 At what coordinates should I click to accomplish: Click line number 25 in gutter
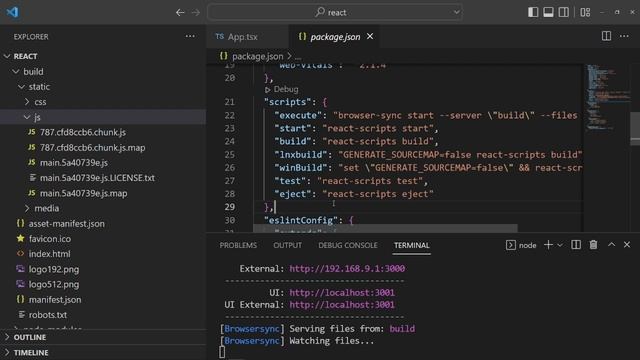(x=230, y=155)
